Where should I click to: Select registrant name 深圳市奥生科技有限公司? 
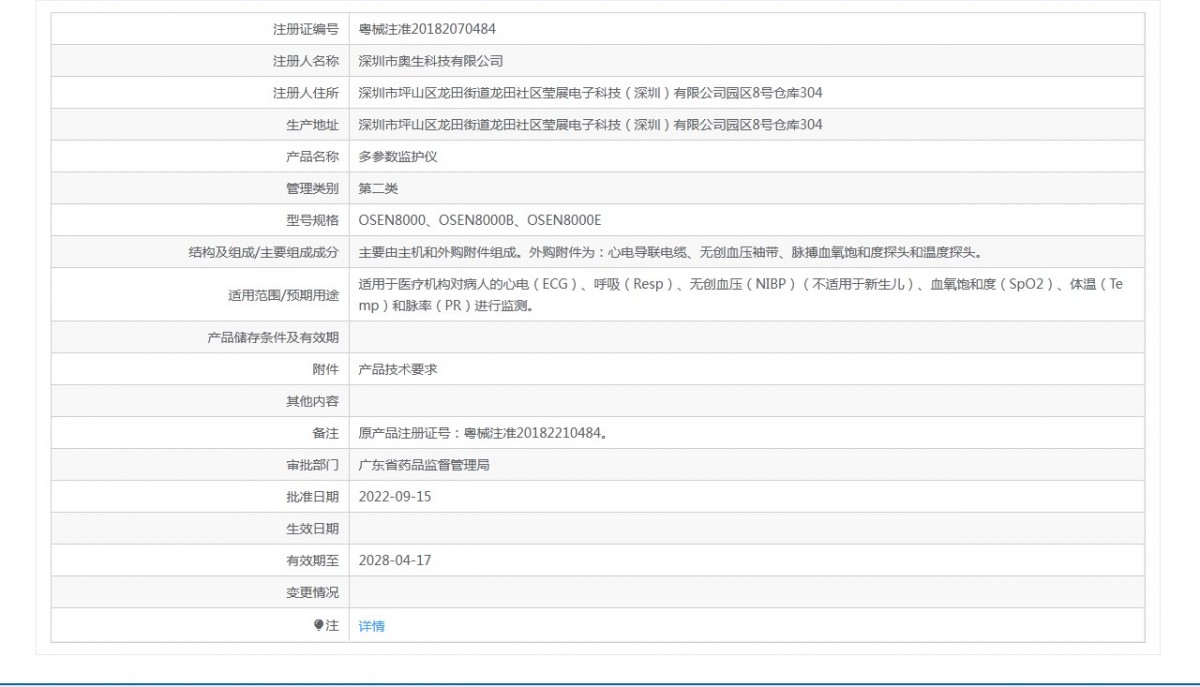[x=431, y=61]
